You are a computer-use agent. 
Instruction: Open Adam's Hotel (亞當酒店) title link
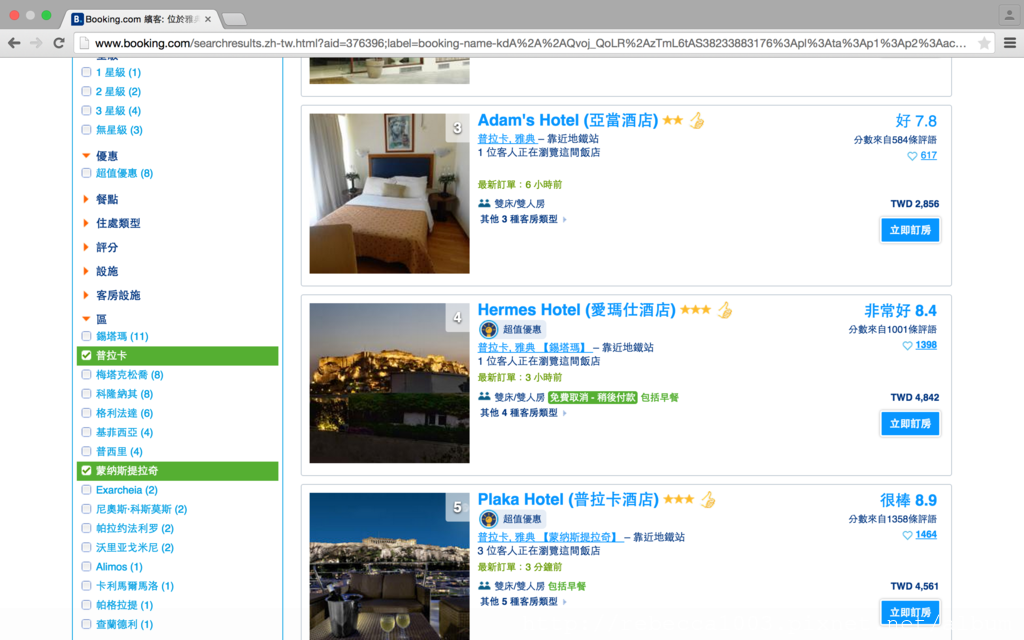(x=568, y=121)
